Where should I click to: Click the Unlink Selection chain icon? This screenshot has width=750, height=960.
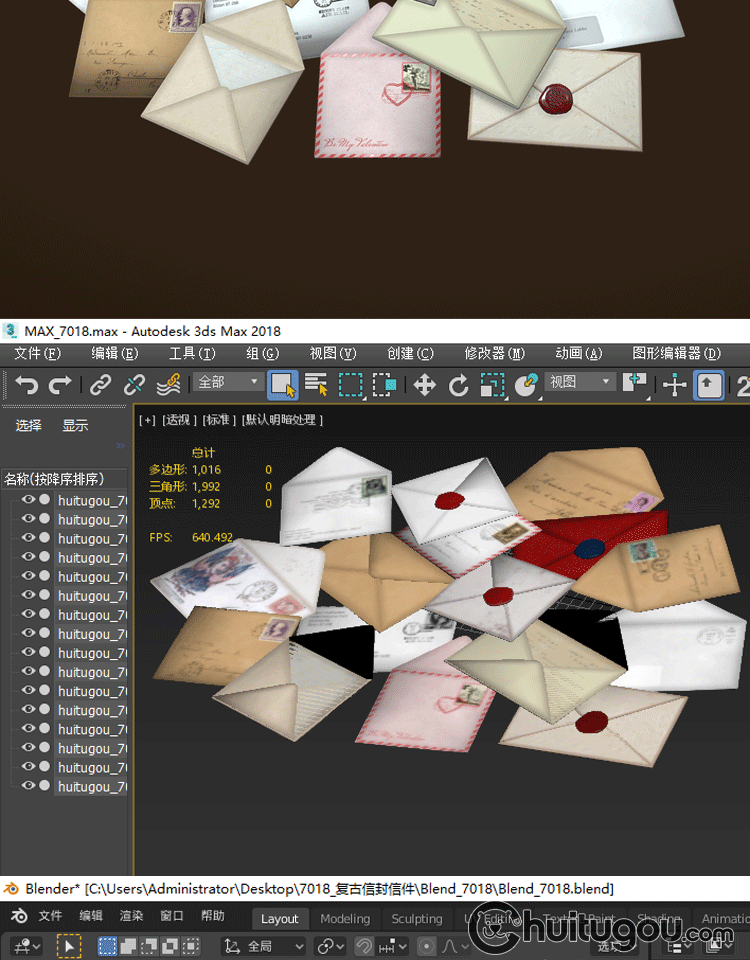pyautogui.click(x=134, y=384)
